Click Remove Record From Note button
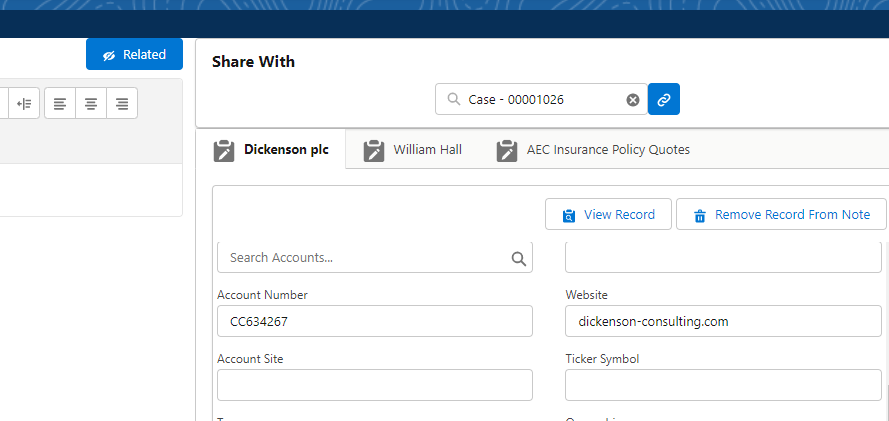The image size is (889, 421). (x=781, y=214)
